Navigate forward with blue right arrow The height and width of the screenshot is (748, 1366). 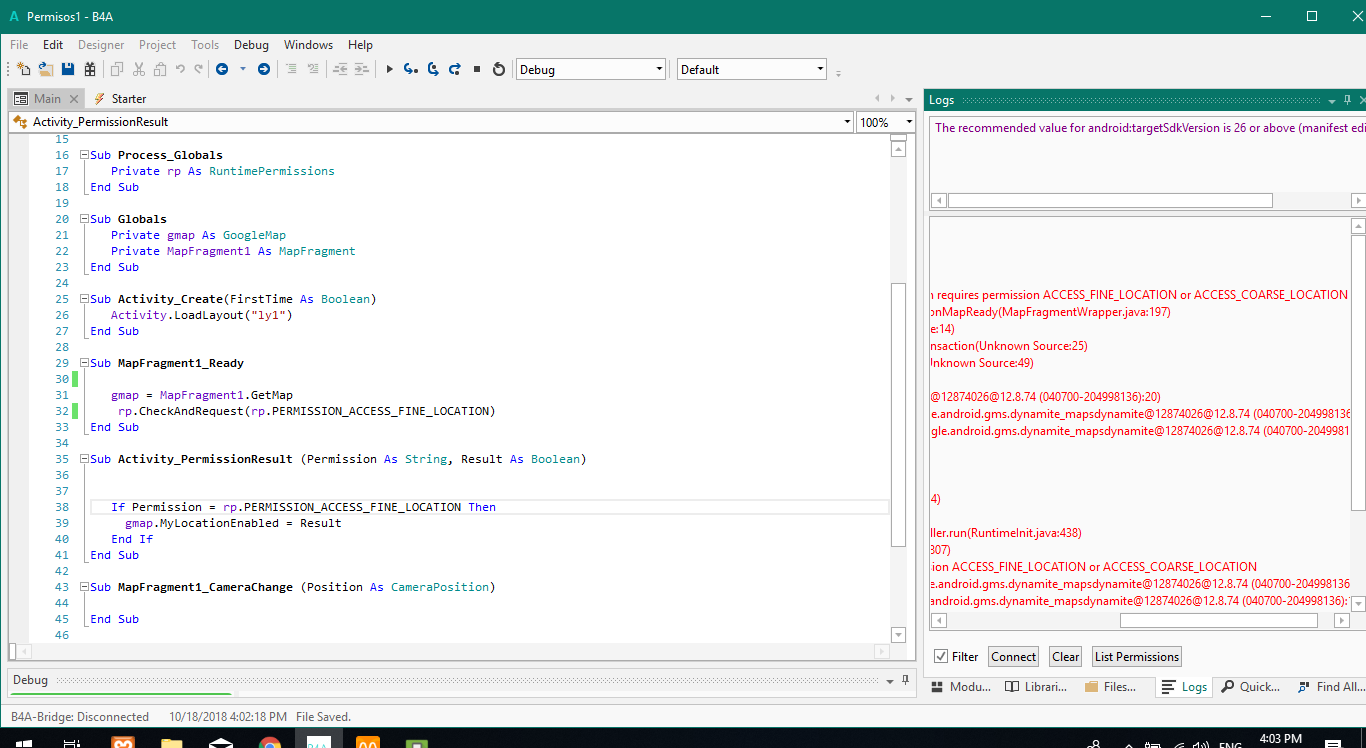(x=264, y=69)
